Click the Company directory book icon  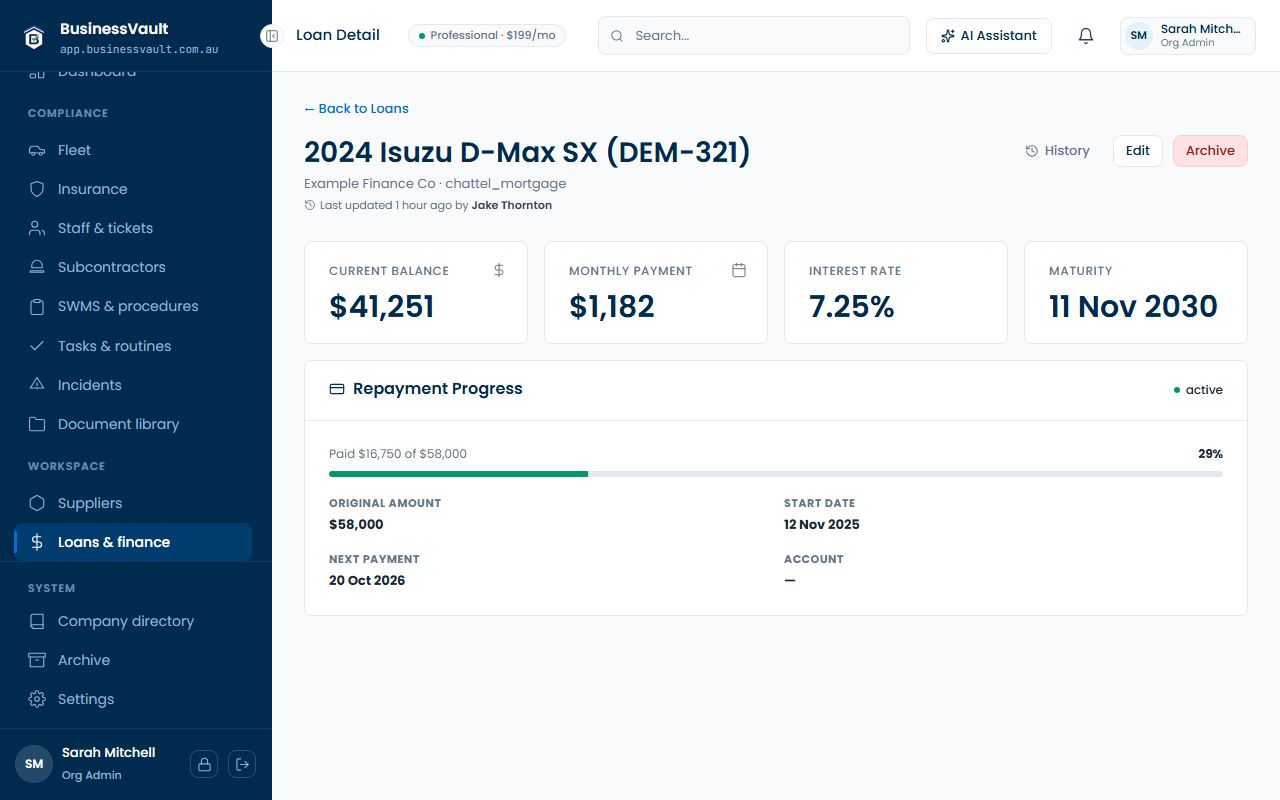37,621
